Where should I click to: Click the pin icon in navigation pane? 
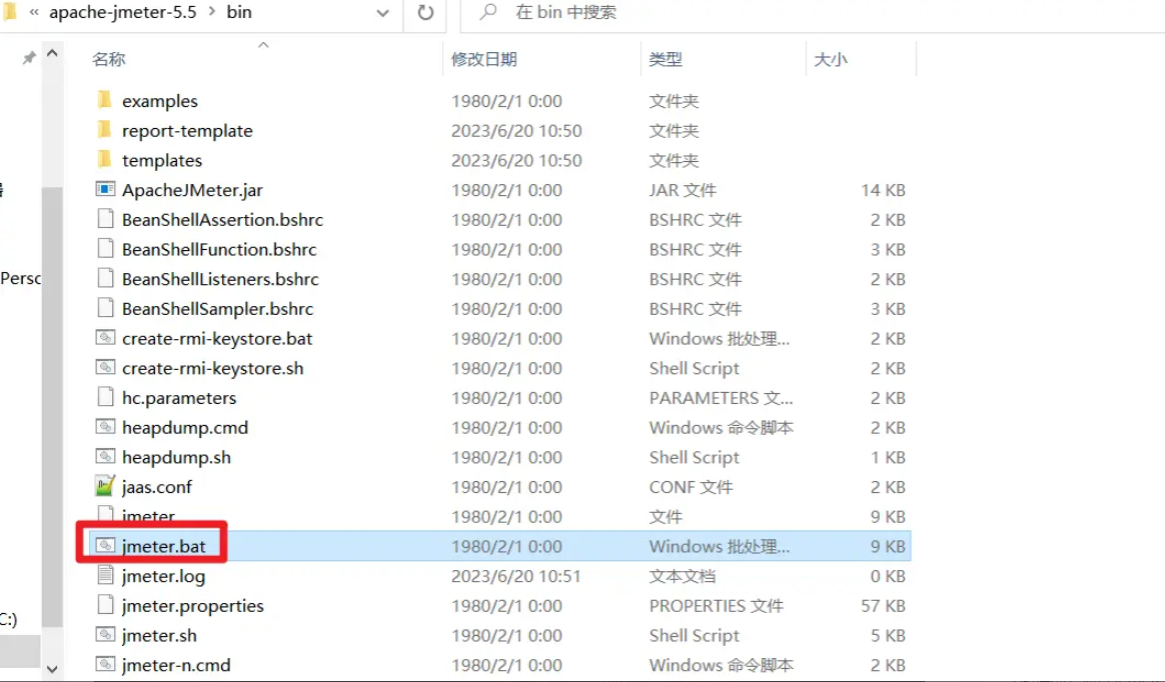(28, 58)
